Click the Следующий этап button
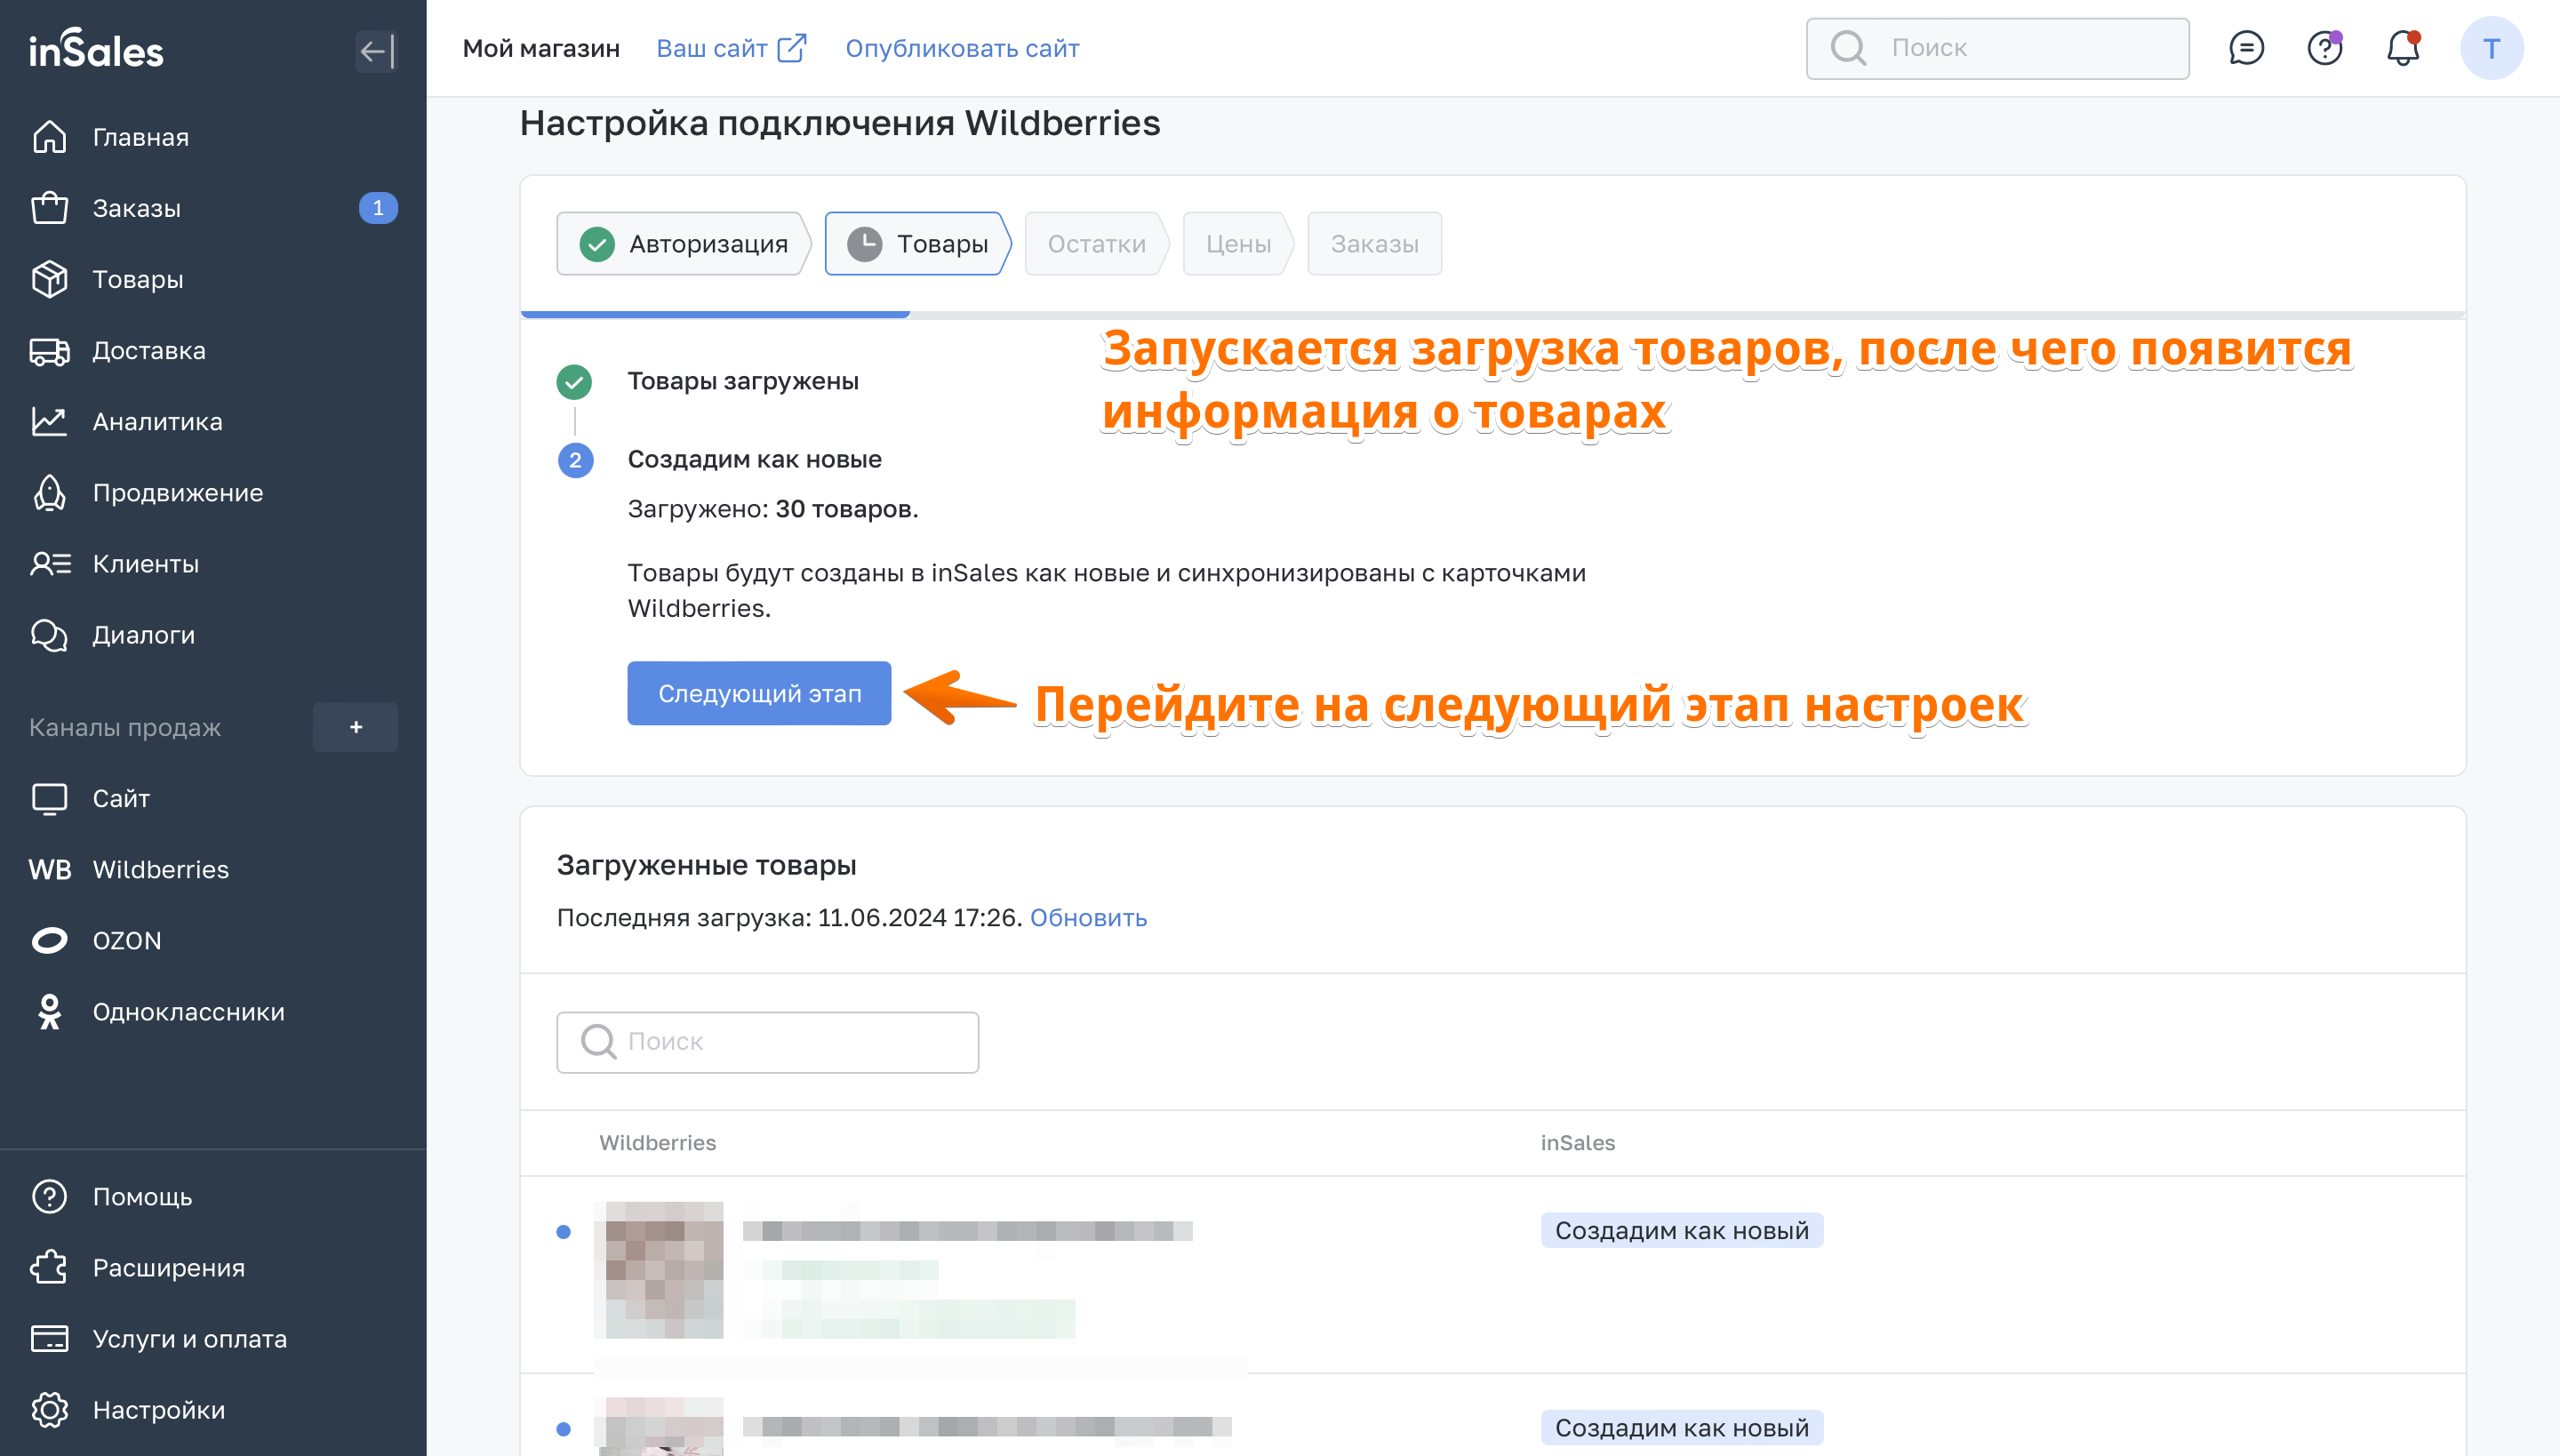This screenshot has width=2560, height=1456. [x=759, y=693]
